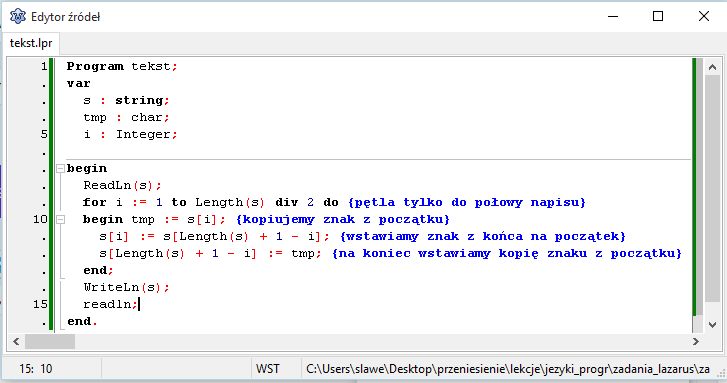Viewport: 727px width, 383px height.
Task: Click comment '{wstawiamy znak z końca na początek}'
Action: pyautogui.click(x=483, y=236)
